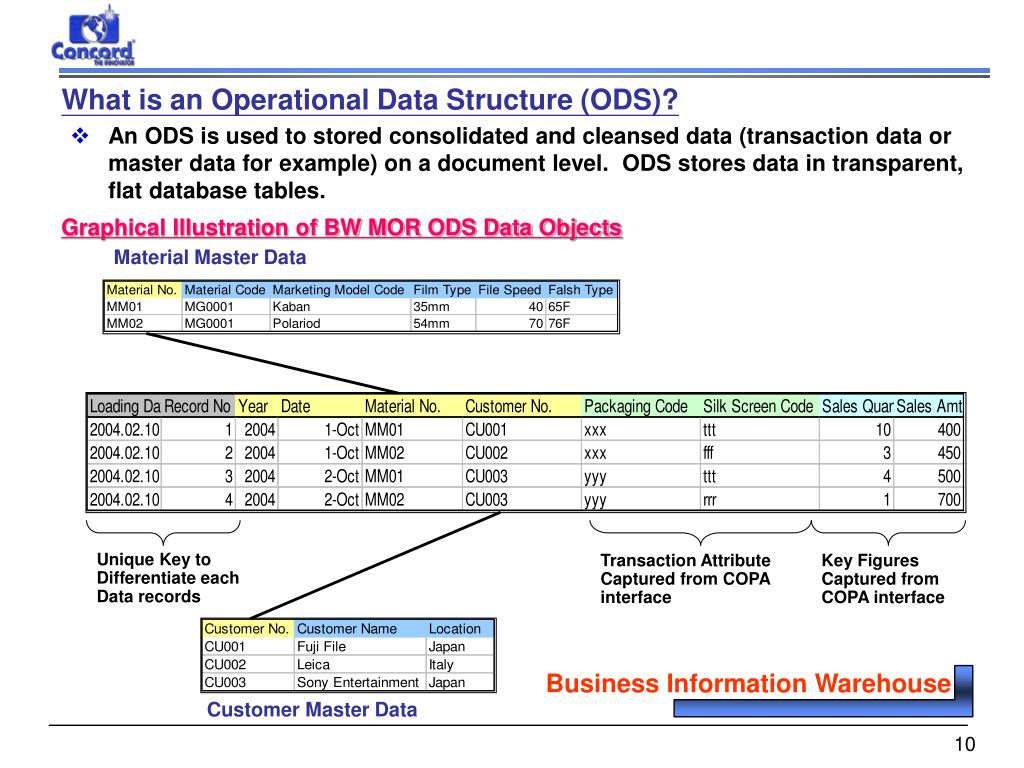Click the 'Sales Amt' column header
Viewport: 1024px width, 768px height.
tap(929, 407)
